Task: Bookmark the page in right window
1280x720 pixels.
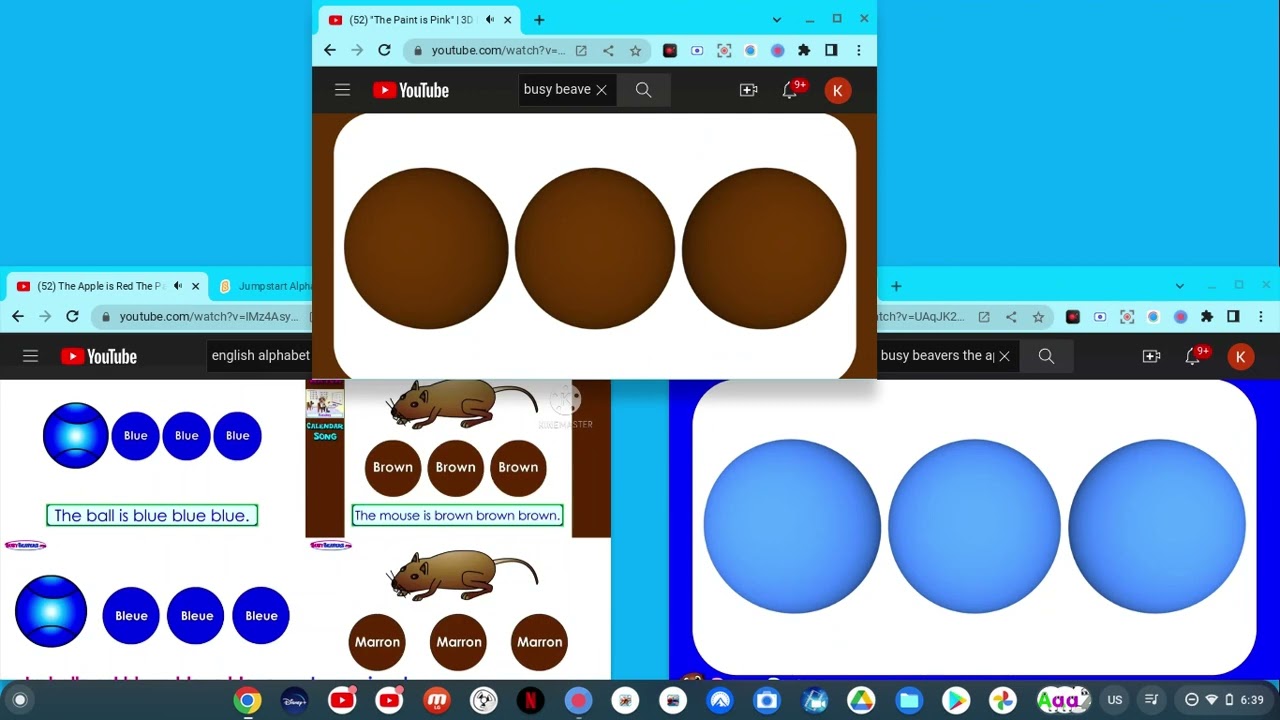Action: click(1038, 316)
